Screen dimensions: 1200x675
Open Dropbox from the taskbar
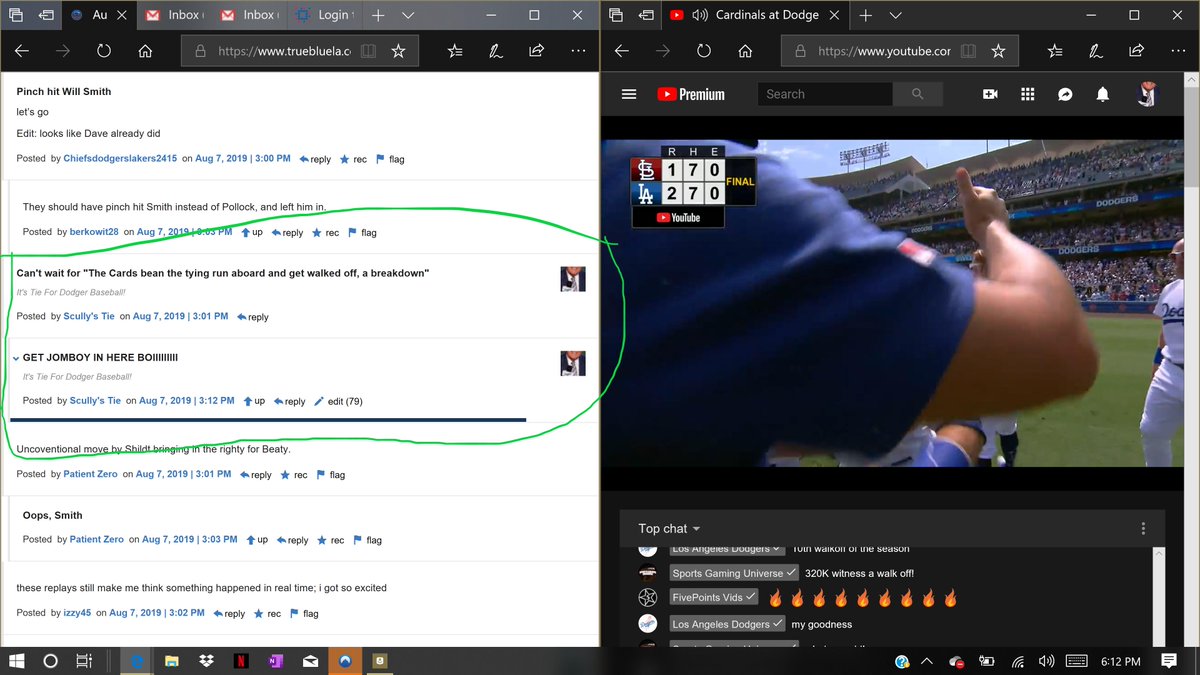(206, 661)
